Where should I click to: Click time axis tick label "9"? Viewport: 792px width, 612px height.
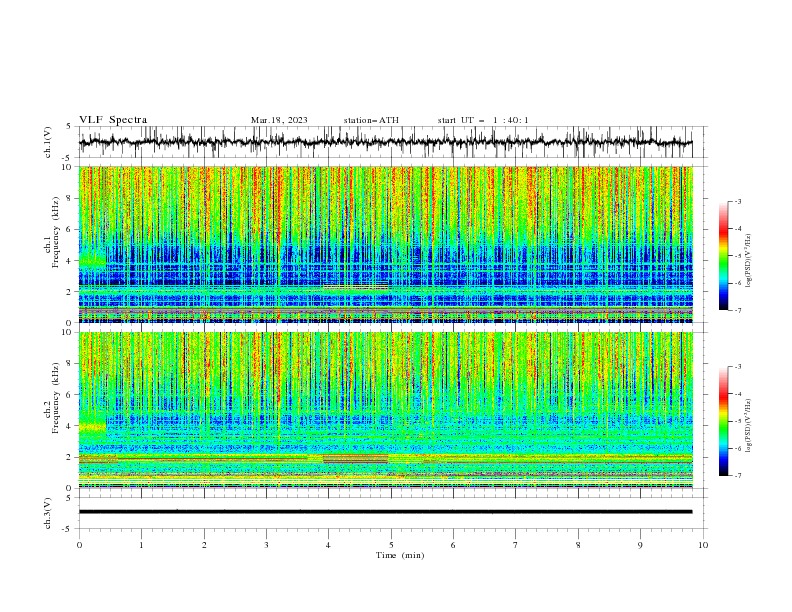tap(640, 545)
